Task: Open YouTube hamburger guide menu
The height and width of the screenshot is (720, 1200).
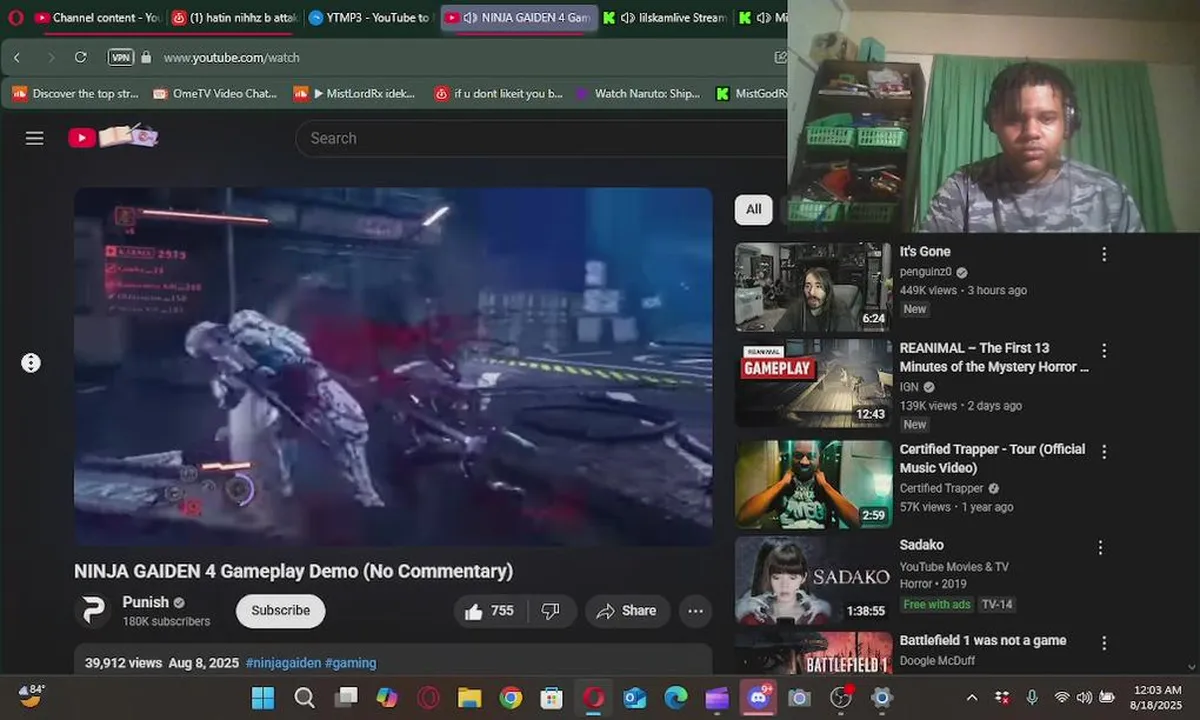Action: tap(35, 138)
